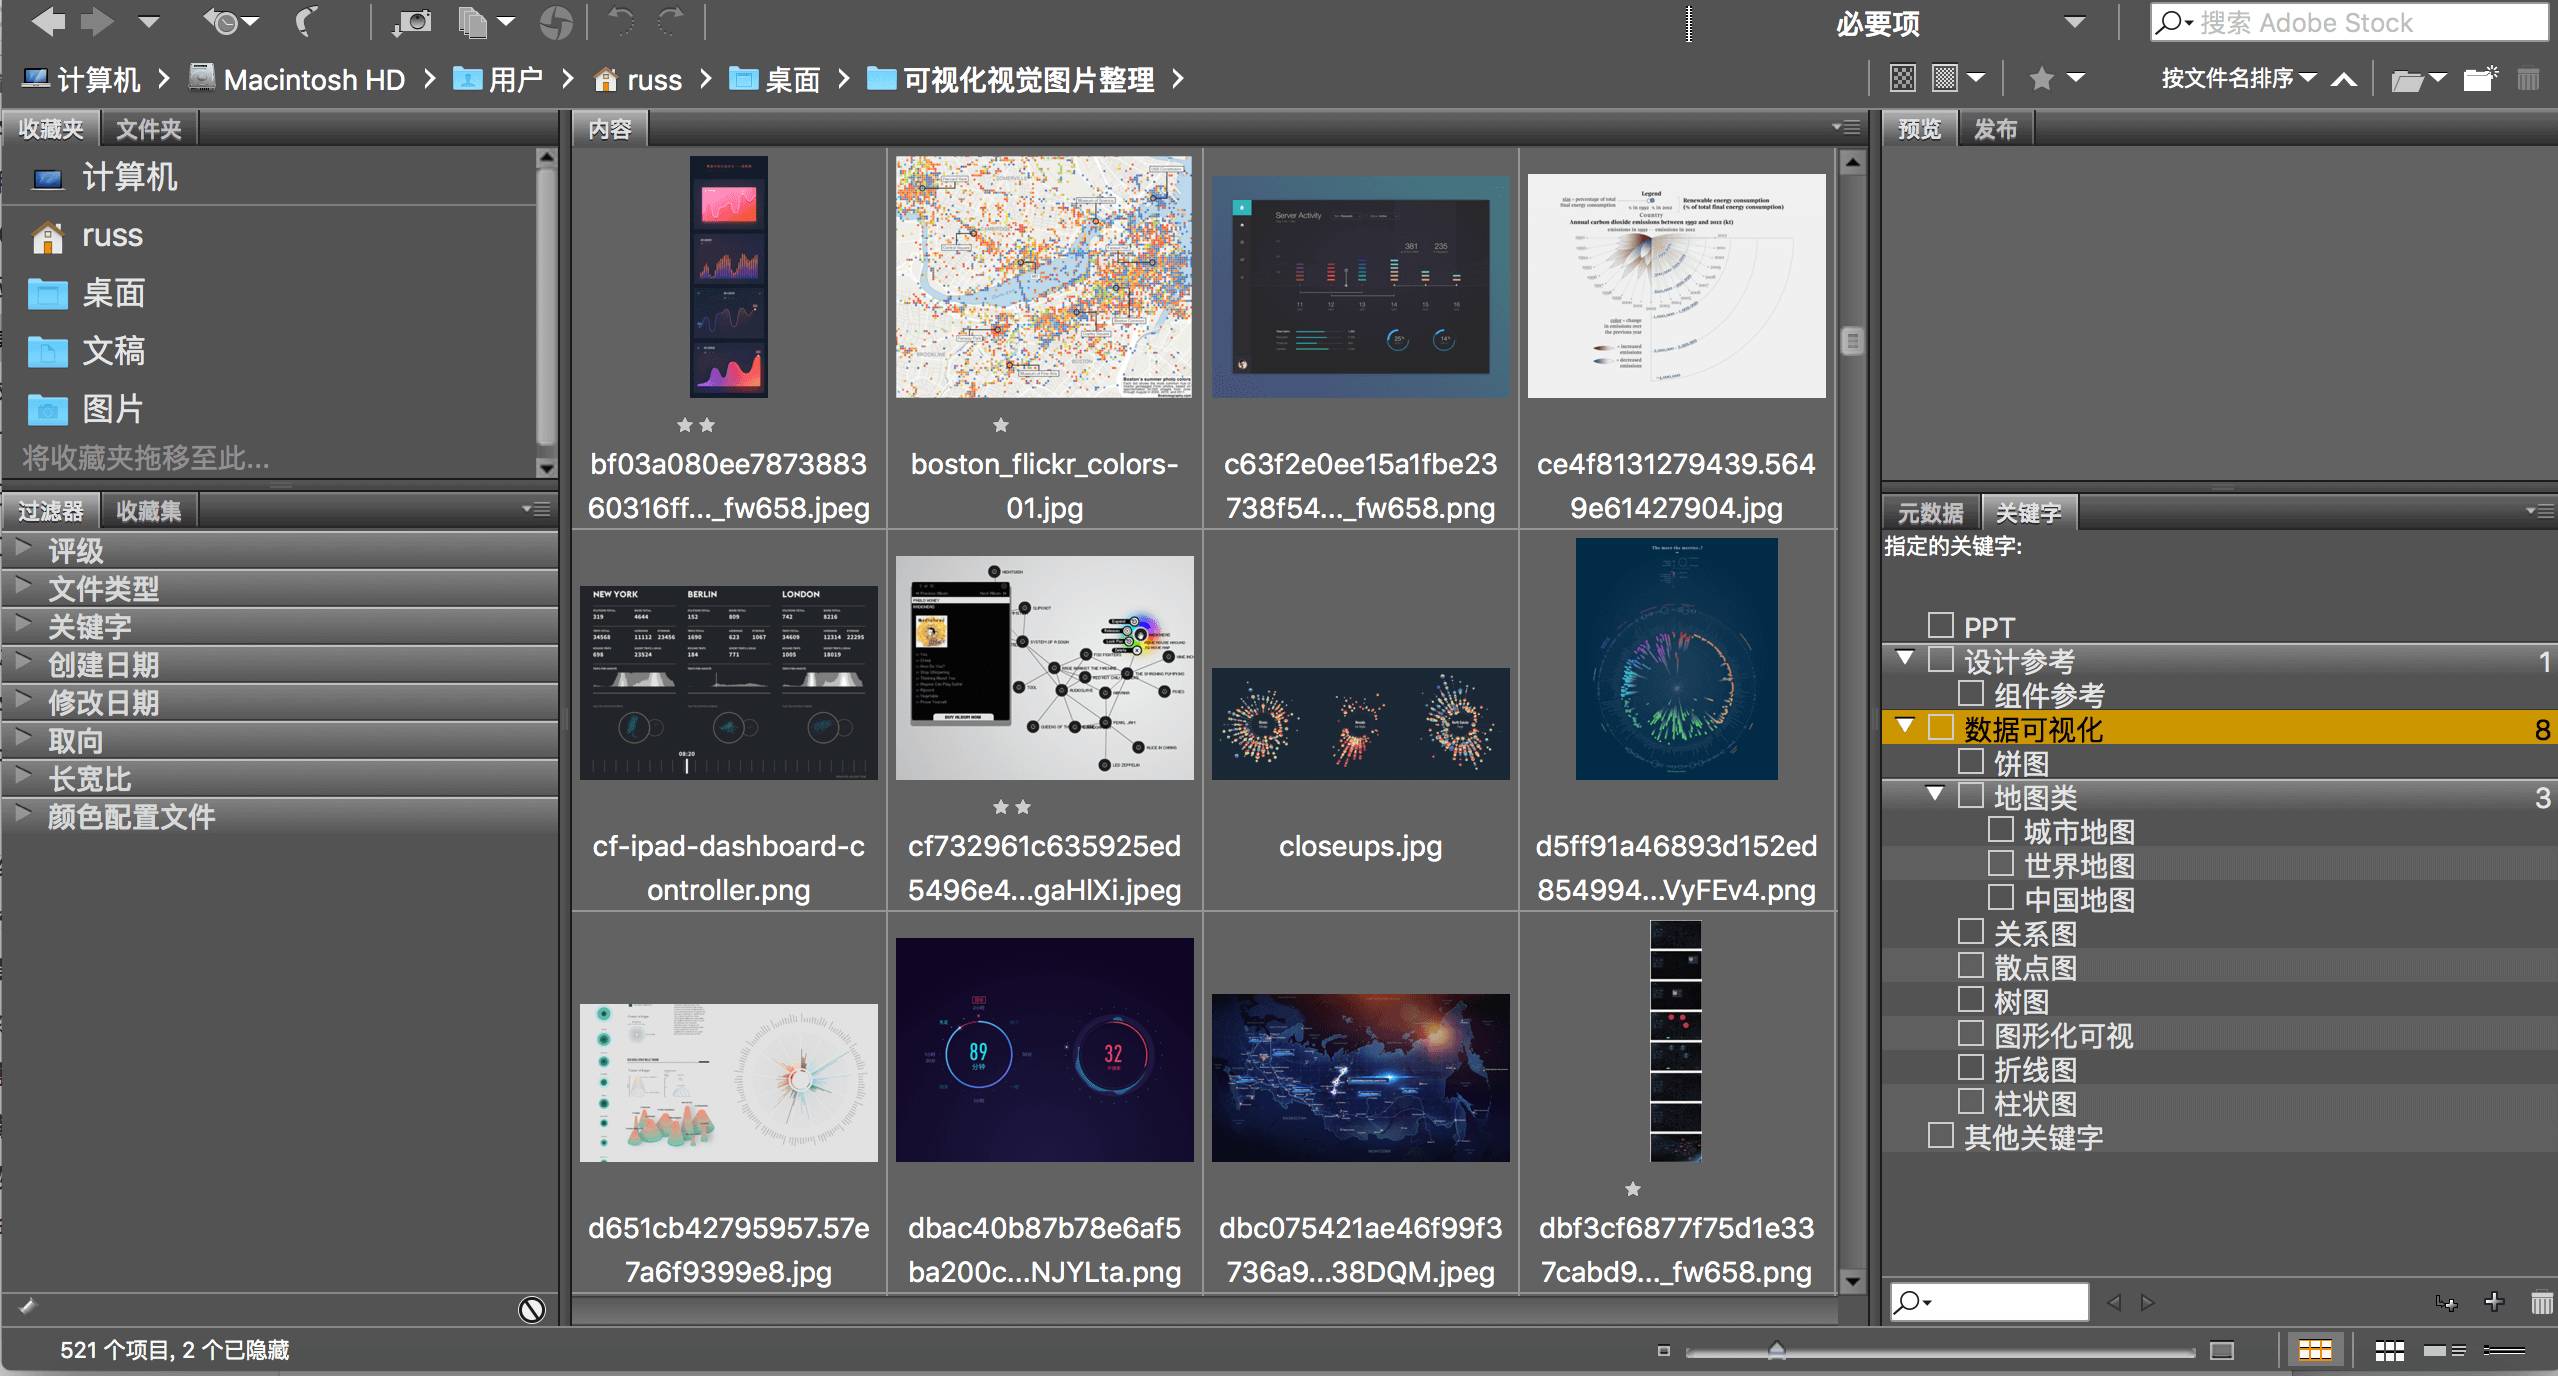
Task: Switch to the 文件夹 tab
Action: (x=148, y=129)
